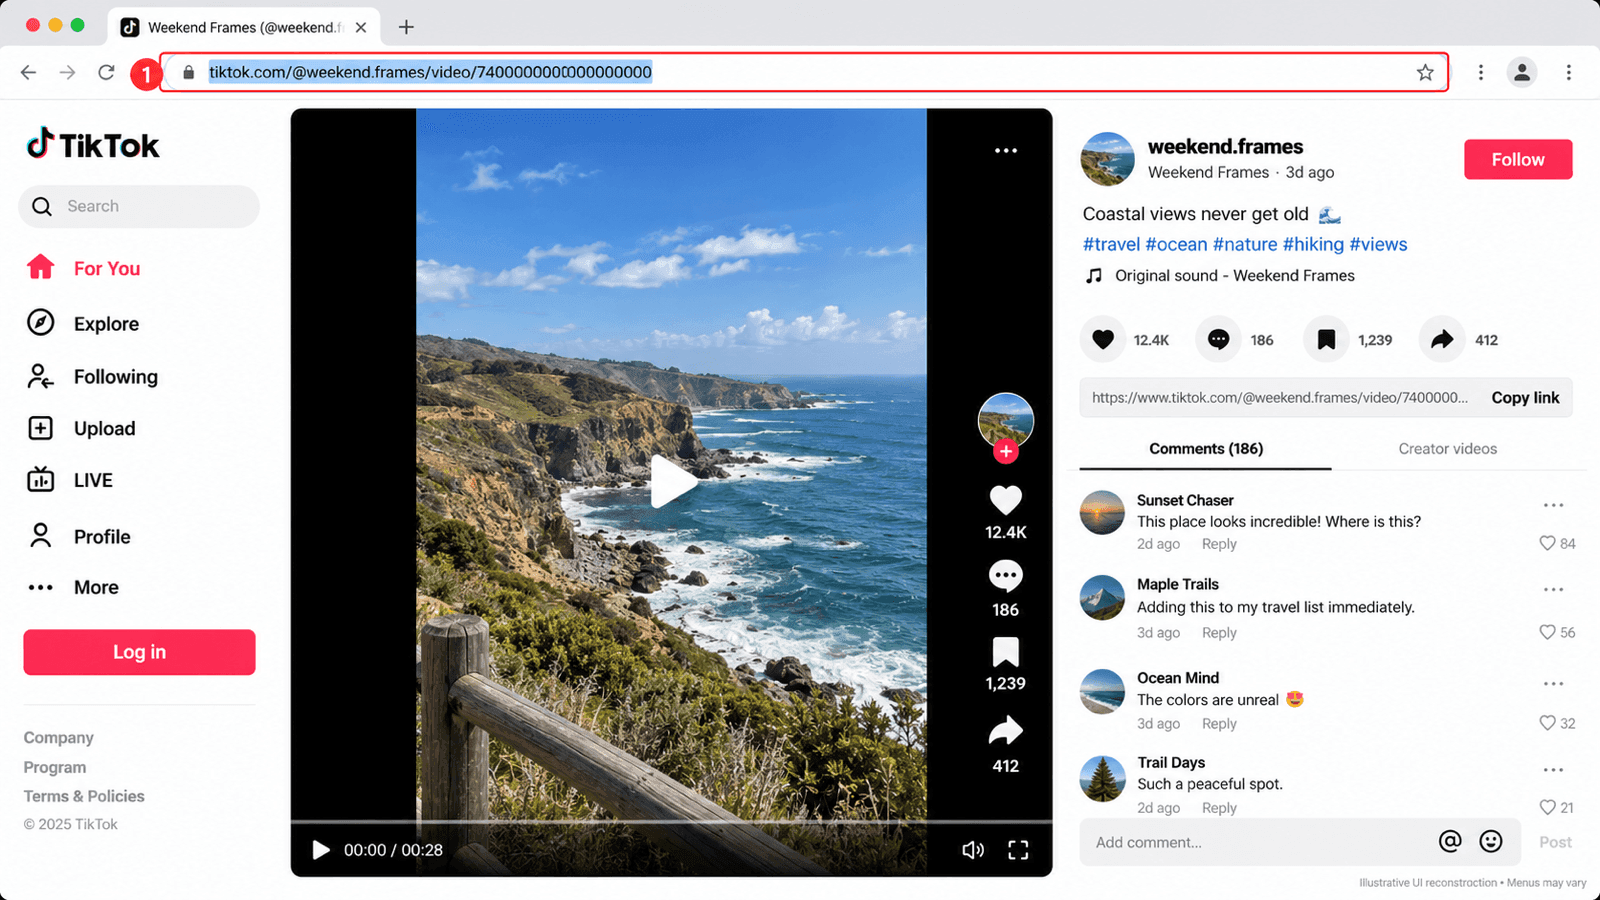Bookmark this page with star icon
The height and width of the screenshot is (900, 1600).
[x=1425, y=72]
